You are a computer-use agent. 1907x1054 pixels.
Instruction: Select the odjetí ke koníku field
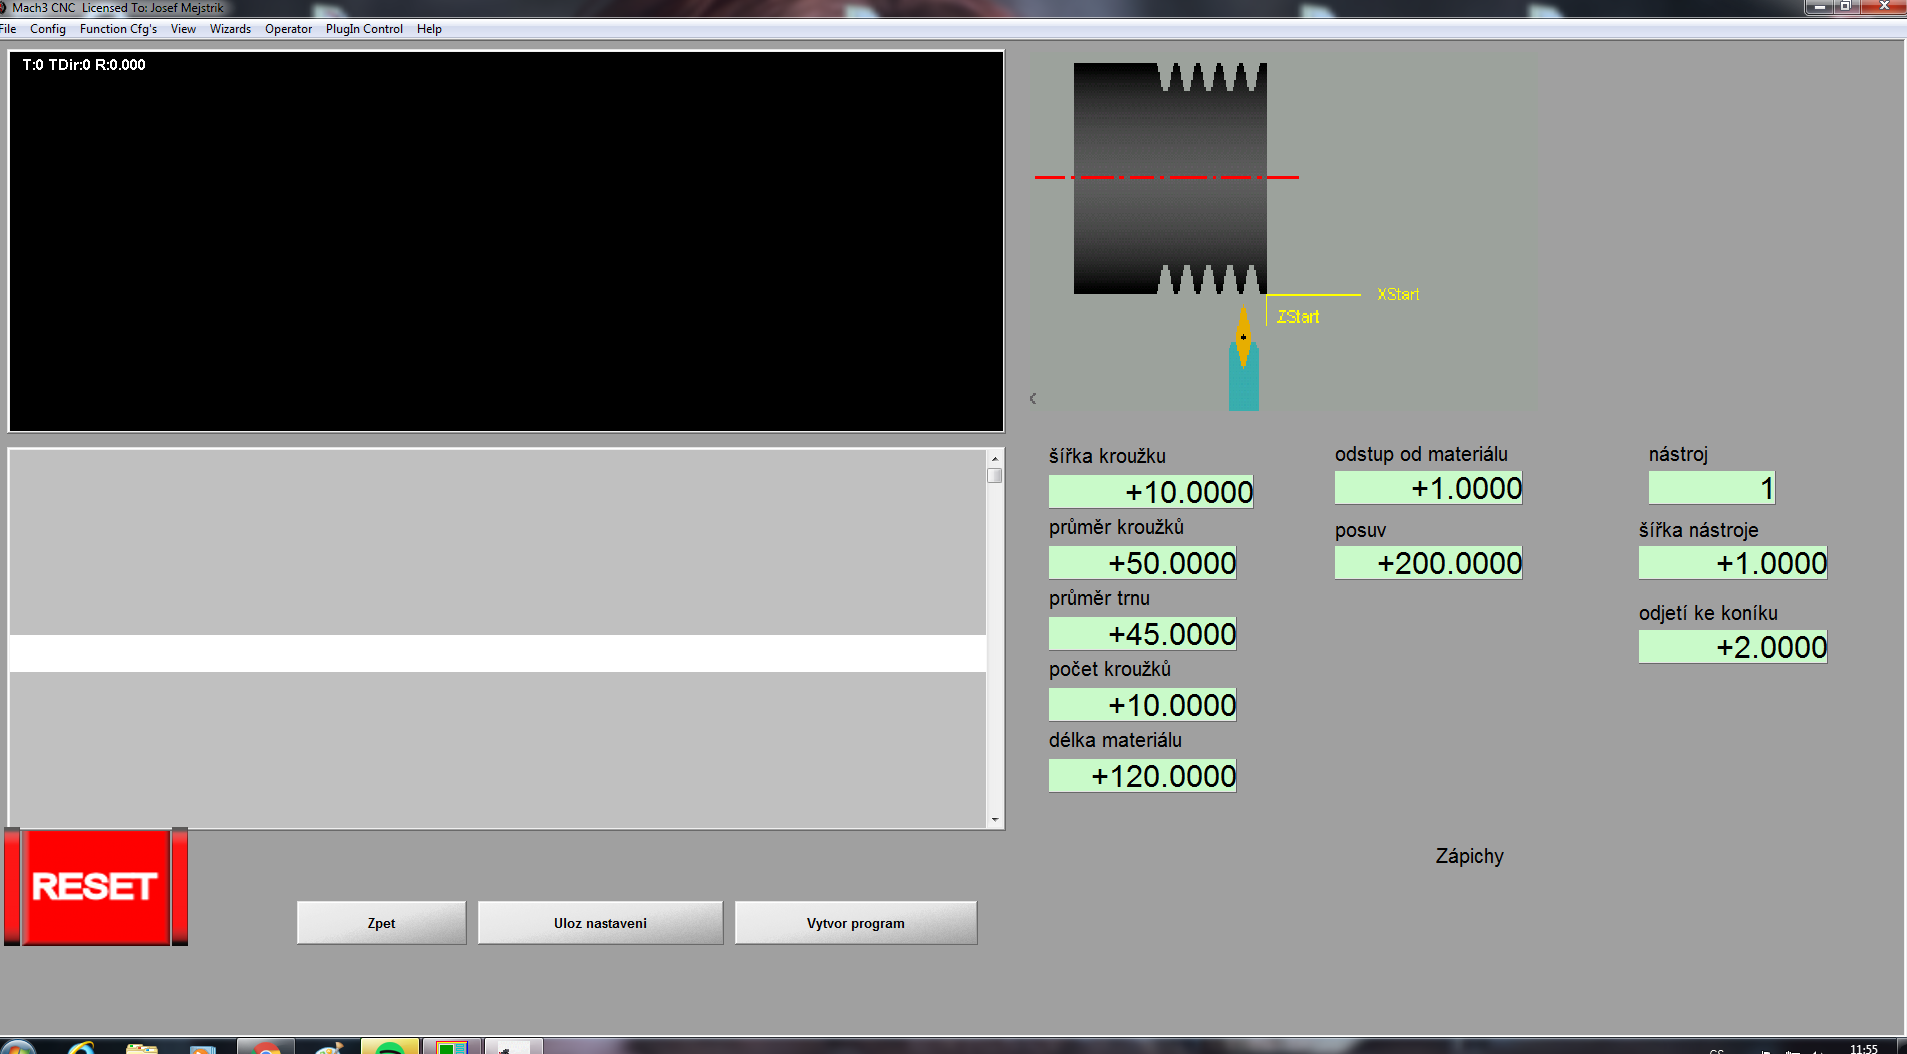click(1732, 647)
